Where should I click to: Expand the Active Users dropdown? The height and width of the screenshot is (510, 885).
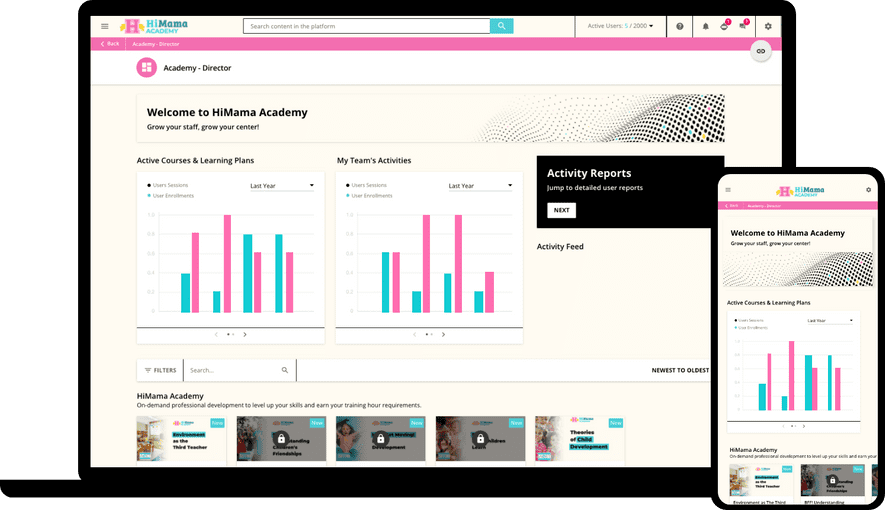620,26
